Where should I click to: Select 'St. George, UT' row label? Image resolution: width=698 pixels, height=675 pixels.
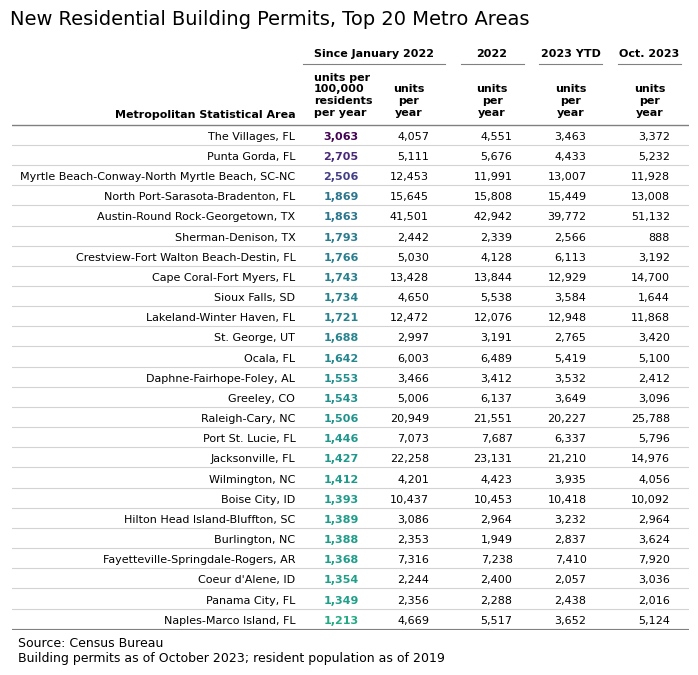pyautogui.click(x=255, y=338)
